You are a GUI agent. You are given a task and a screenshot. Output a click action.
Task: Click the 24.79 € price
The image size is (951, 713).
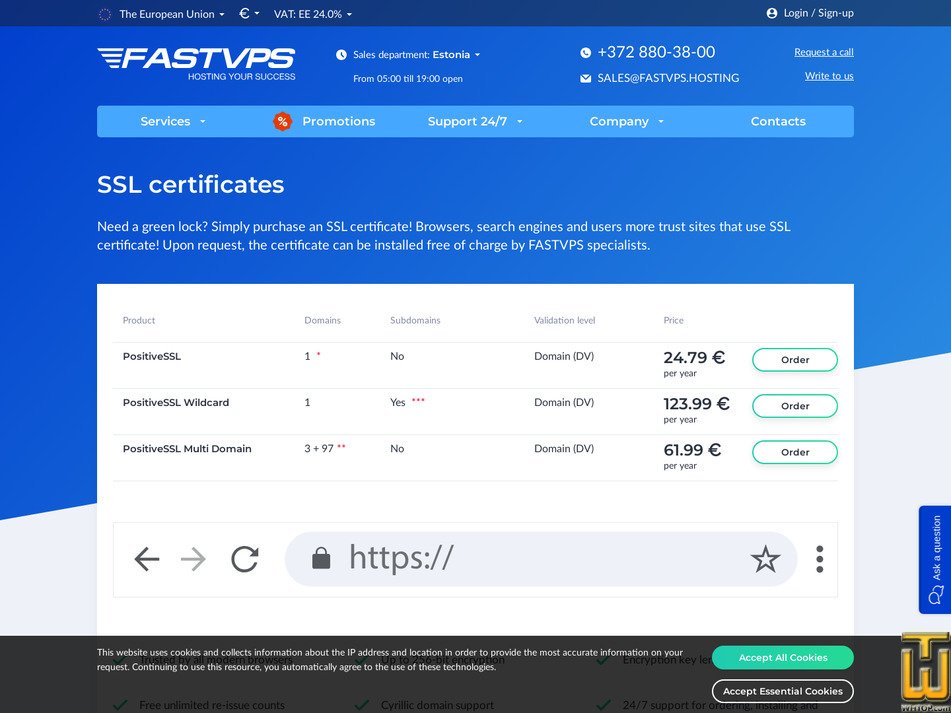coord(694,357)
